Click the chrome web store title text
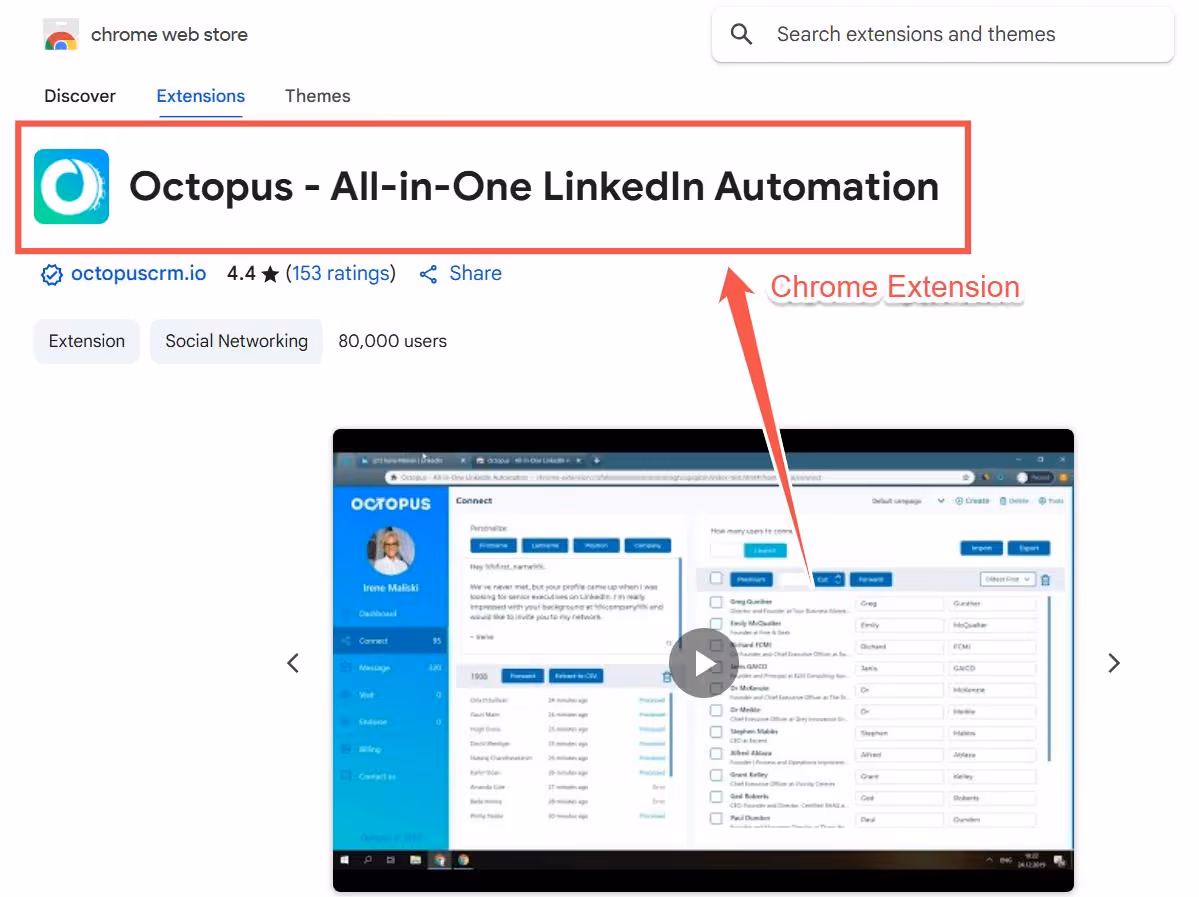Viewport: 1199px width, 897px height. click(169, 34)
